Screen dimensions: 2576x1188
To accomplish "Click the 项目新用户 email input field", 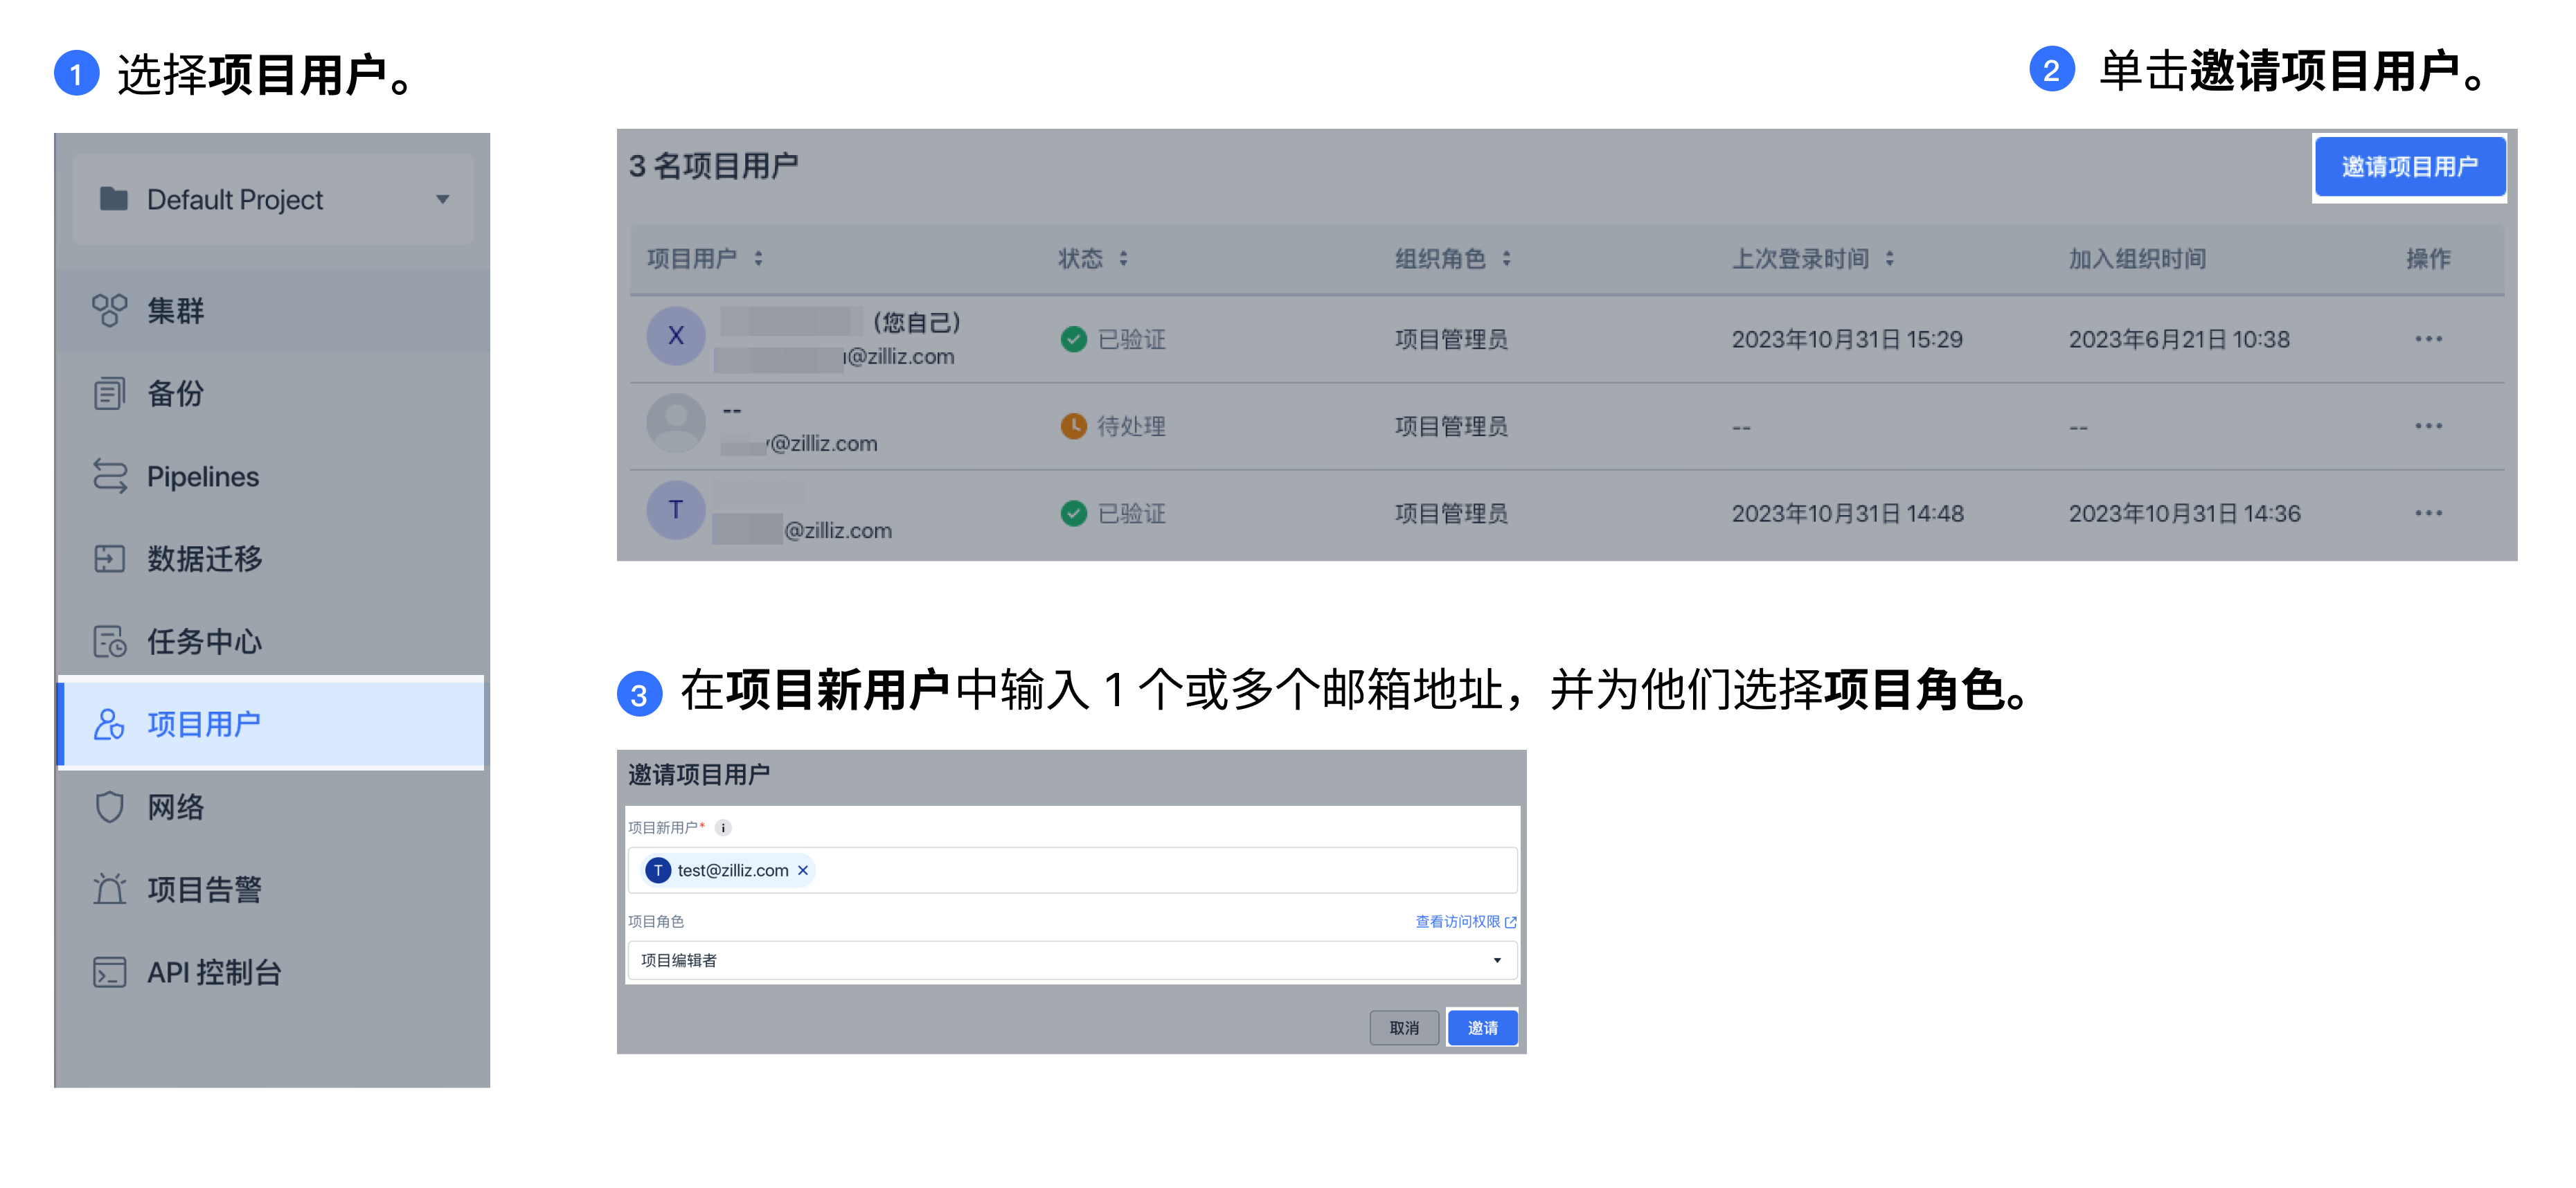I will pyautogui.click(x=1072, y=871).
